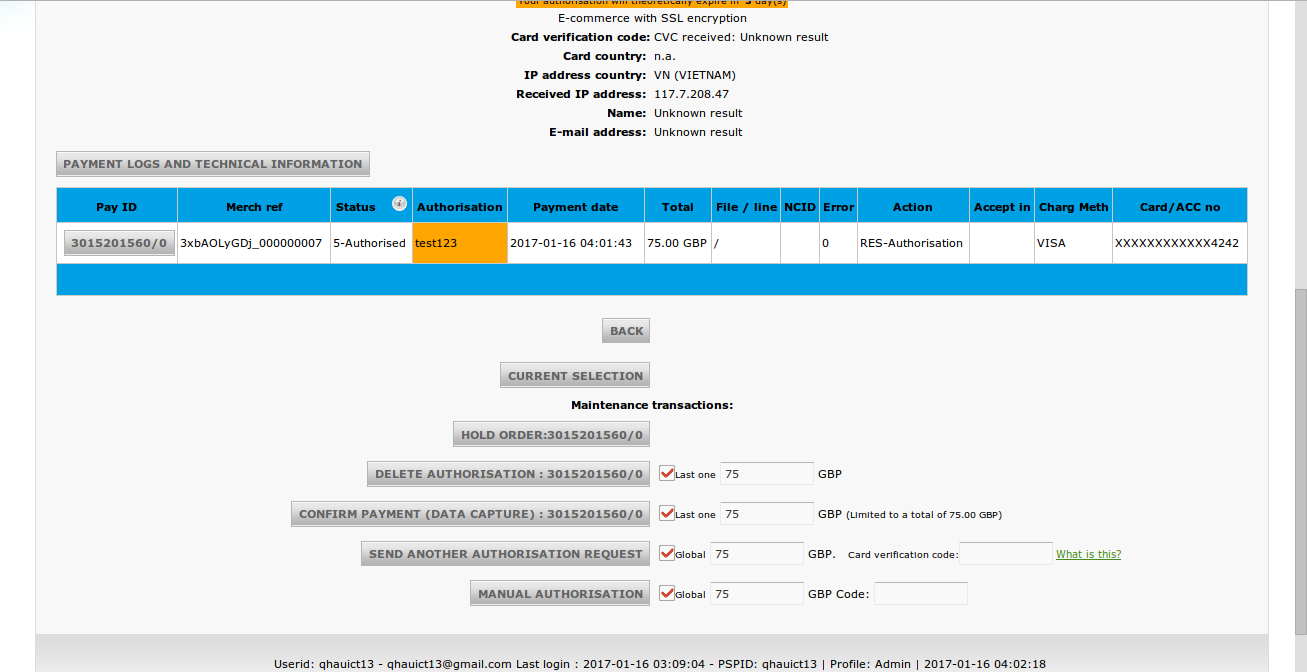Click Delete Authorisation button
This screenshot has height=672, width=1307.
coord(509,474)
